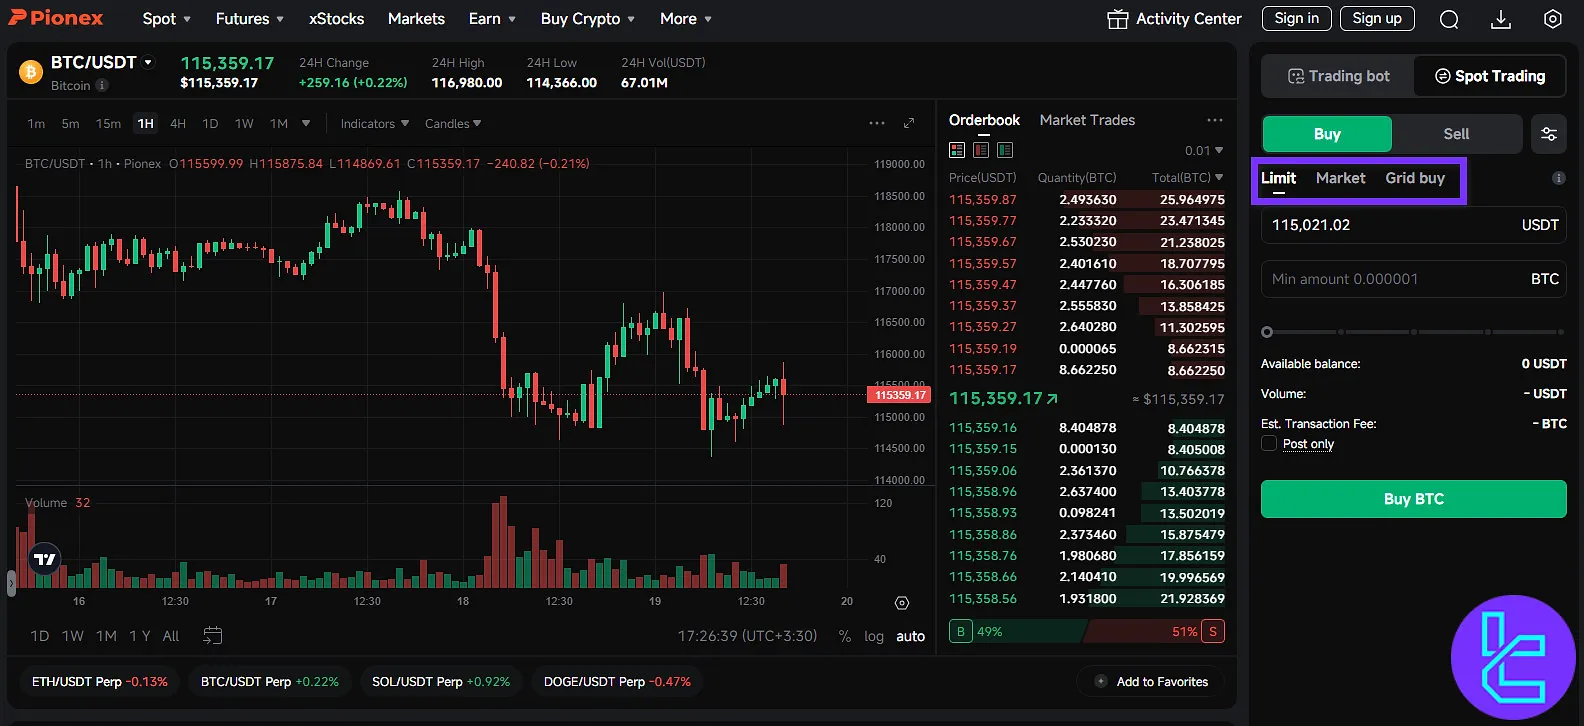
Task: Toggle the auto scale option
Action: [x=910, y=636]
